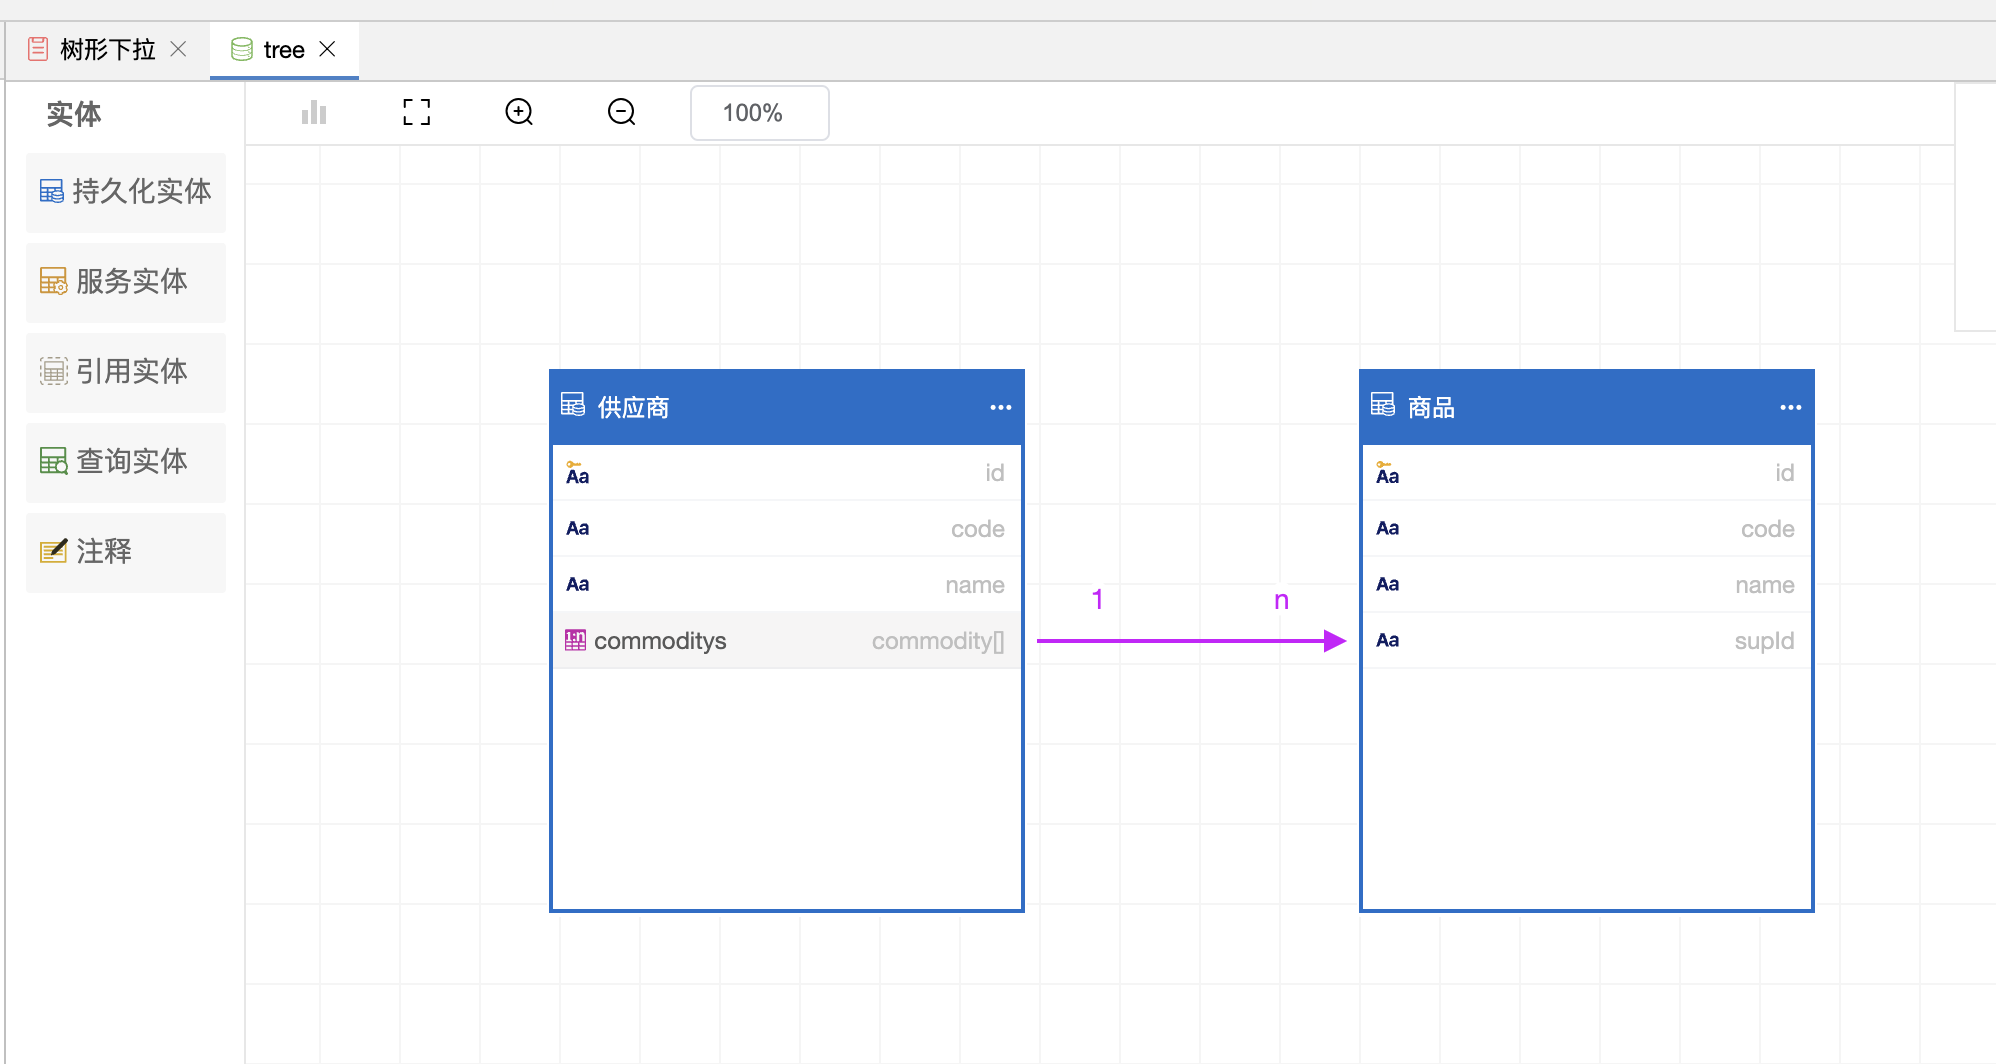
Task: Close the 树形下拉 tab
Action: (179, 49)
